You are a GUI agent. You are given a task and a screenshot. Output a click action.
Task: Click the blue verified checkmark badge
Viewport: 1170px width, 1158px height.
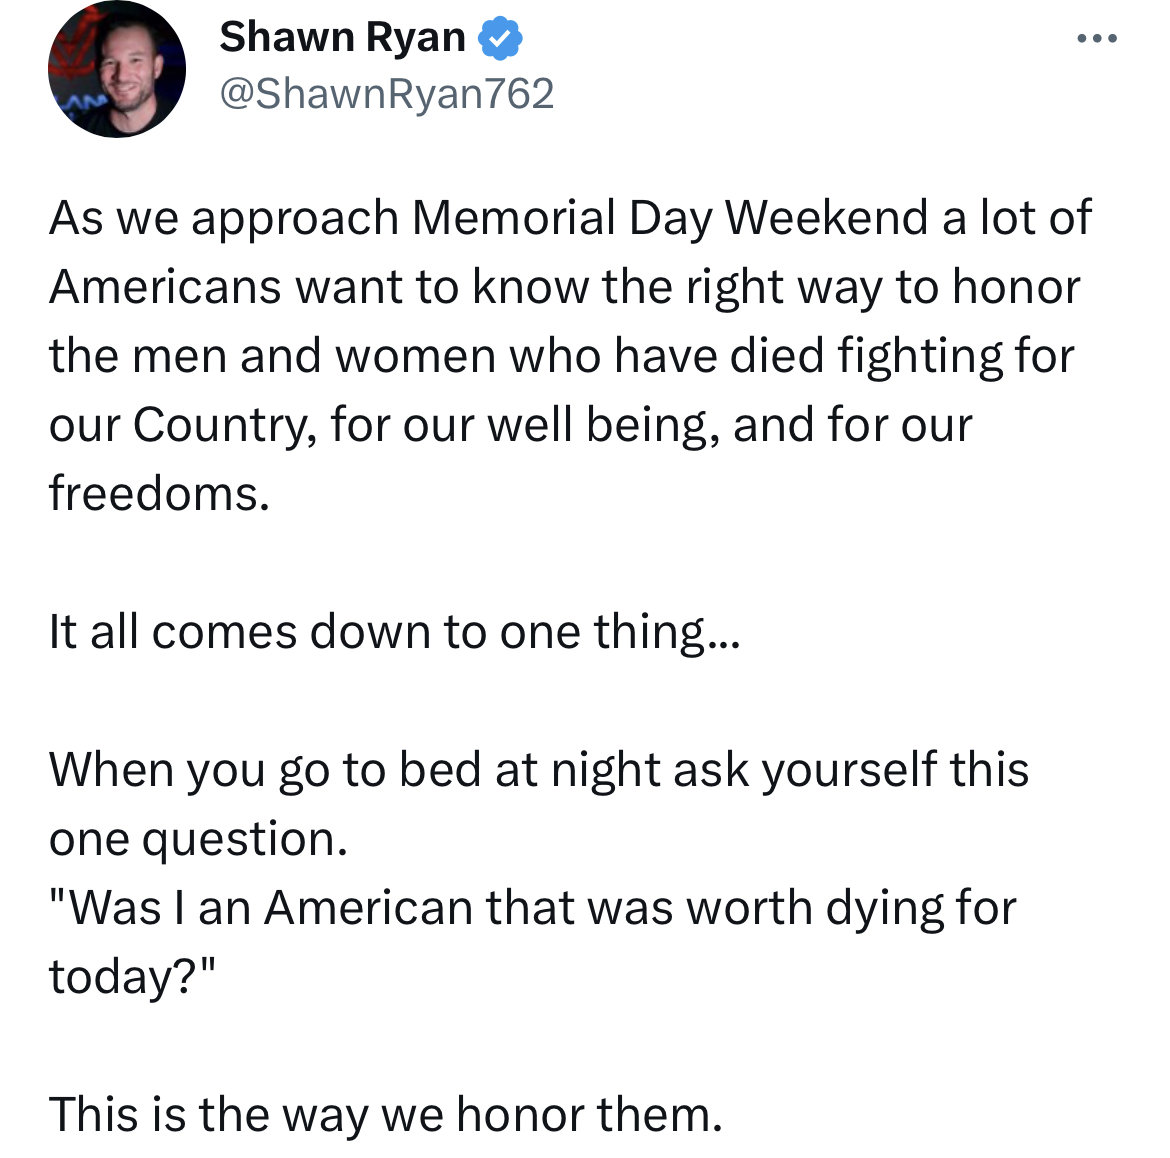[500, 37]
